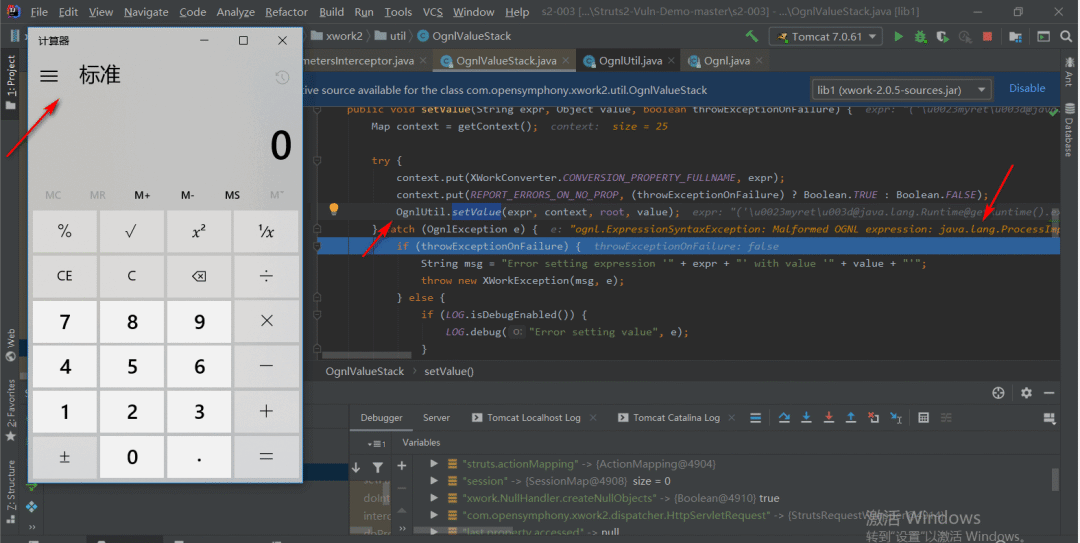
Task: Step Over in the debugger toolbar
Action: coord(784,418)
